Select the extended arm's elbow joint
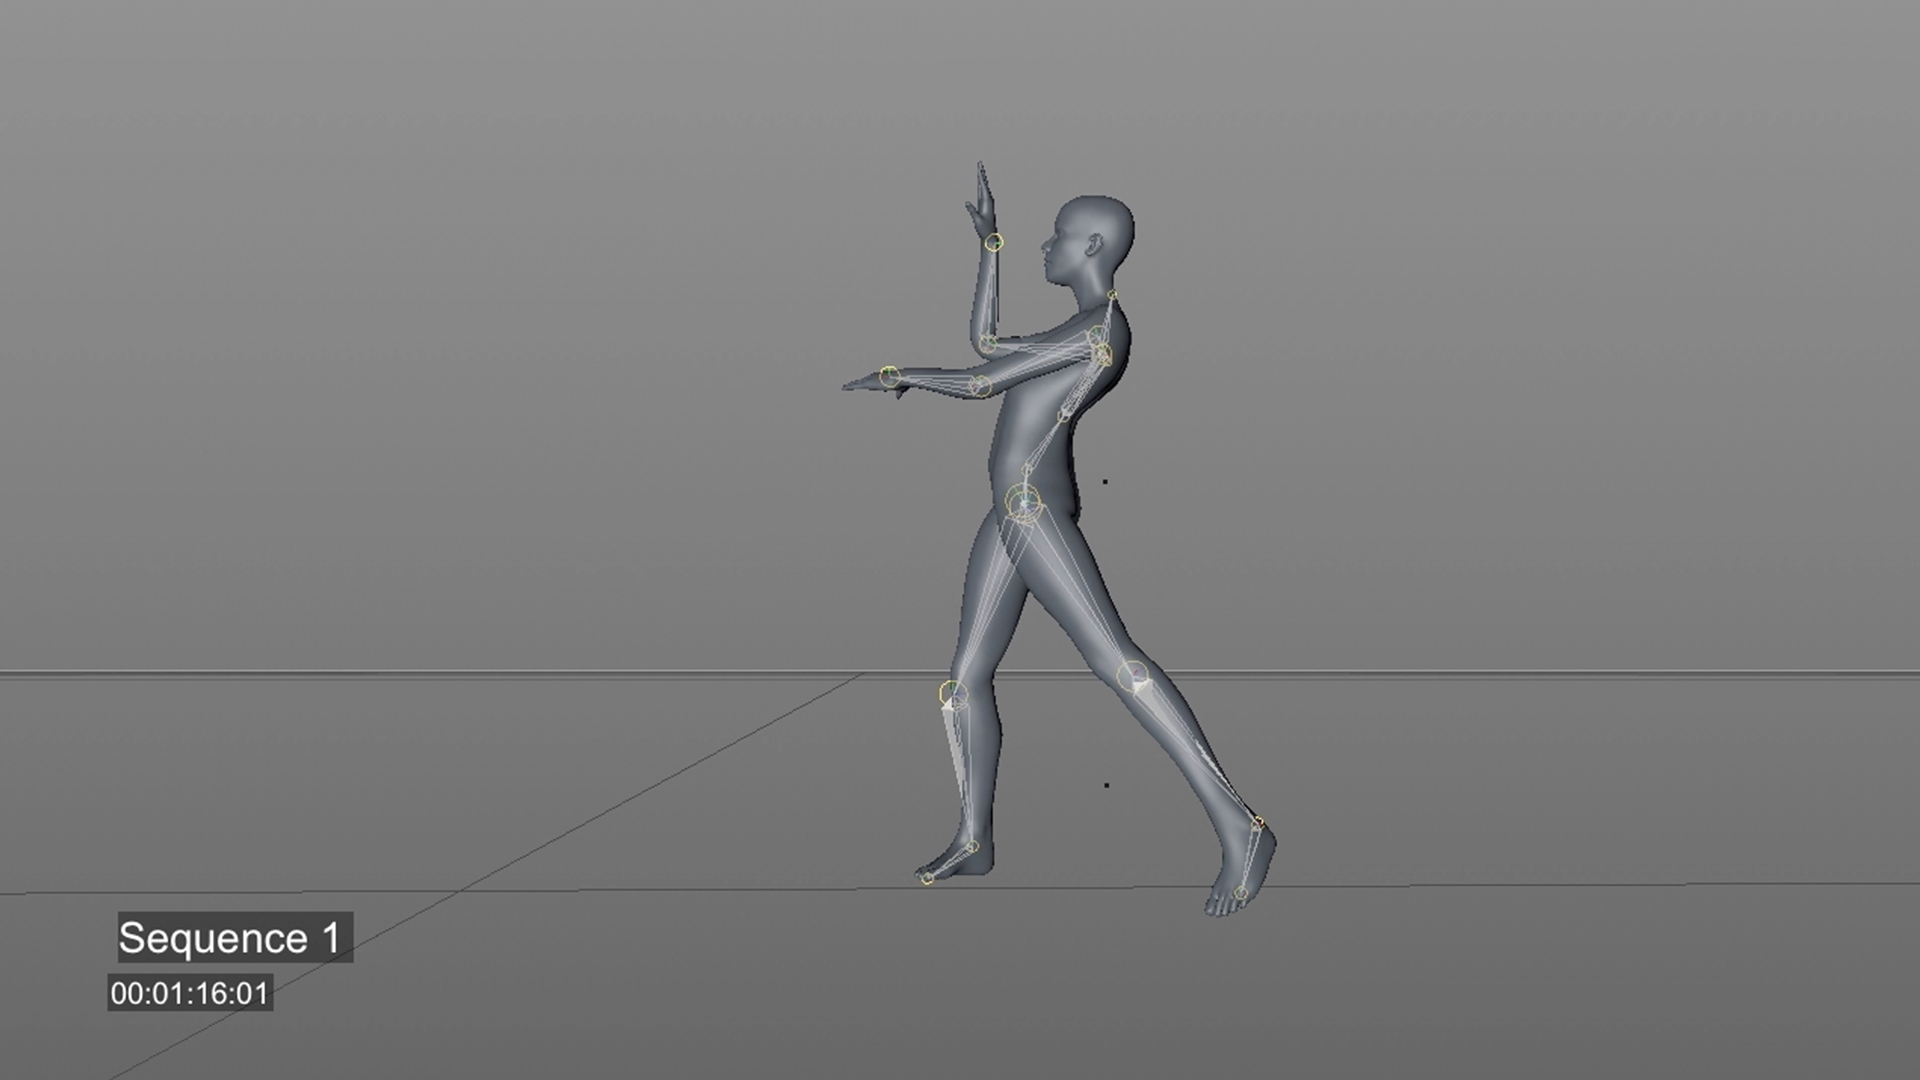This screenshot has width=1920, height=1080. [x=980, y=386]
